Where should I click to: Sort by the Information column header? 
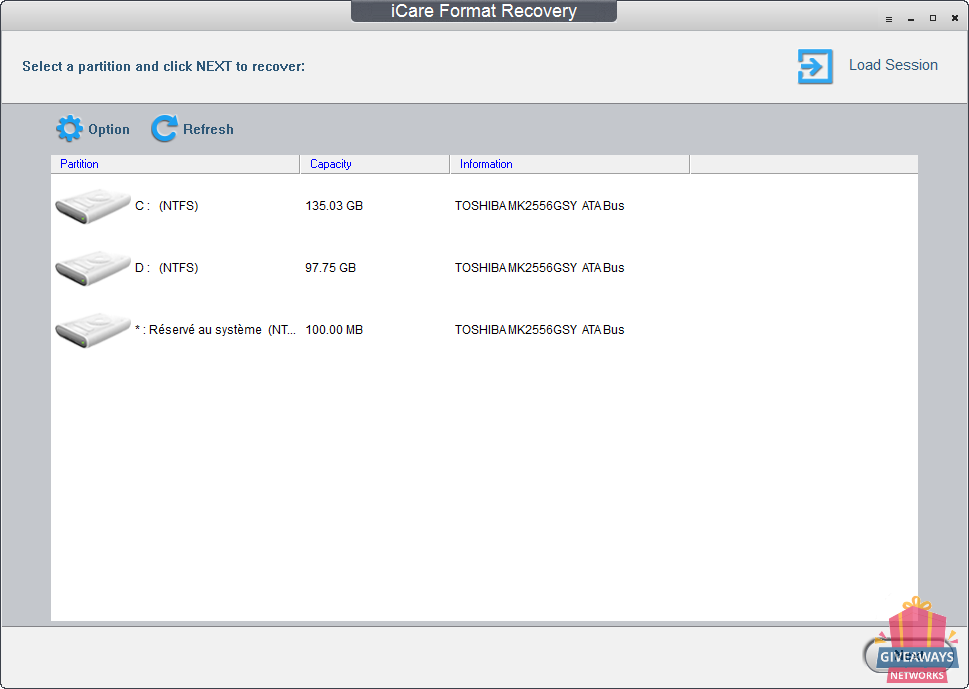click(570, 164)
